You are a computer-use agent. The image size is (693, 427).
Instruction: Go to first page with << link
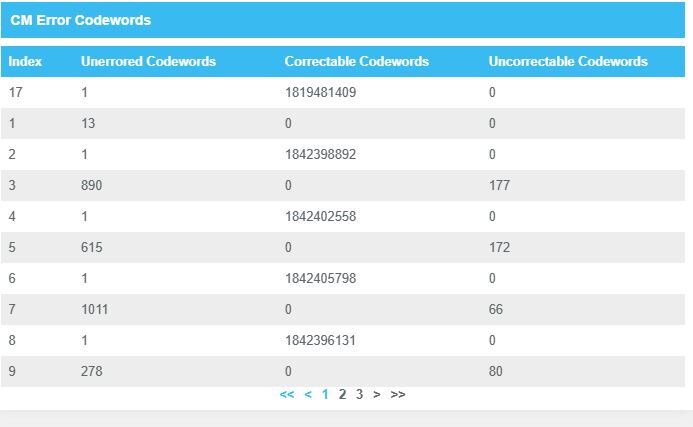pos(287,394)
